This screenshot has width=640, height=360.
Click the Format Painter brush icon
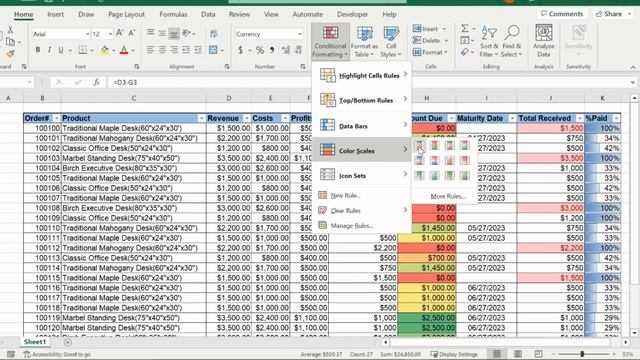click(10, 54)
